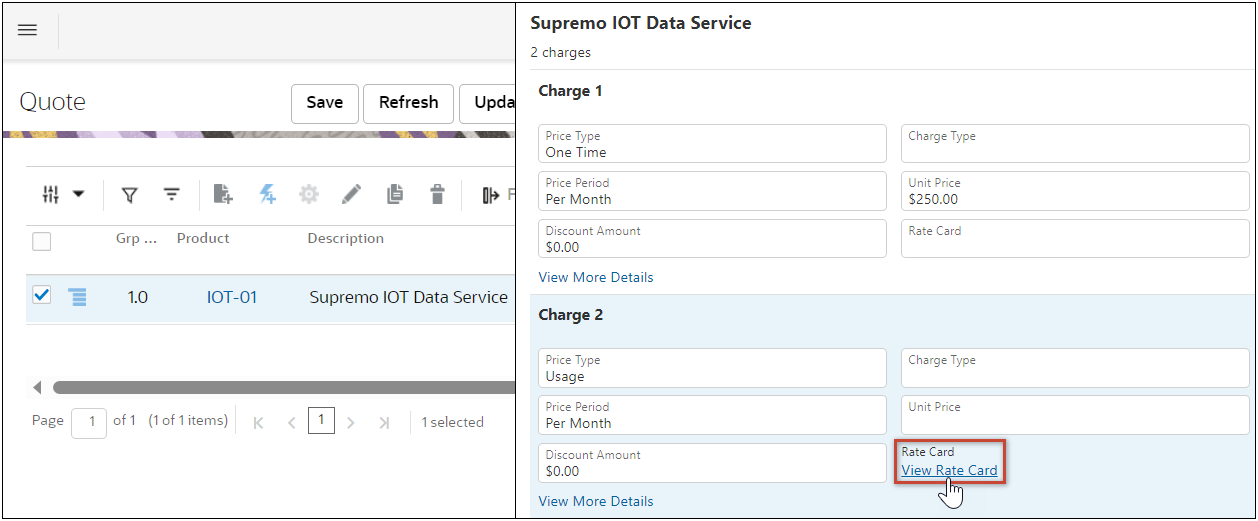Image resolution: width=1258 pixels, height=521 pixels.
Task: Toggle the select-all header checkbox
Action: [42, 241]
